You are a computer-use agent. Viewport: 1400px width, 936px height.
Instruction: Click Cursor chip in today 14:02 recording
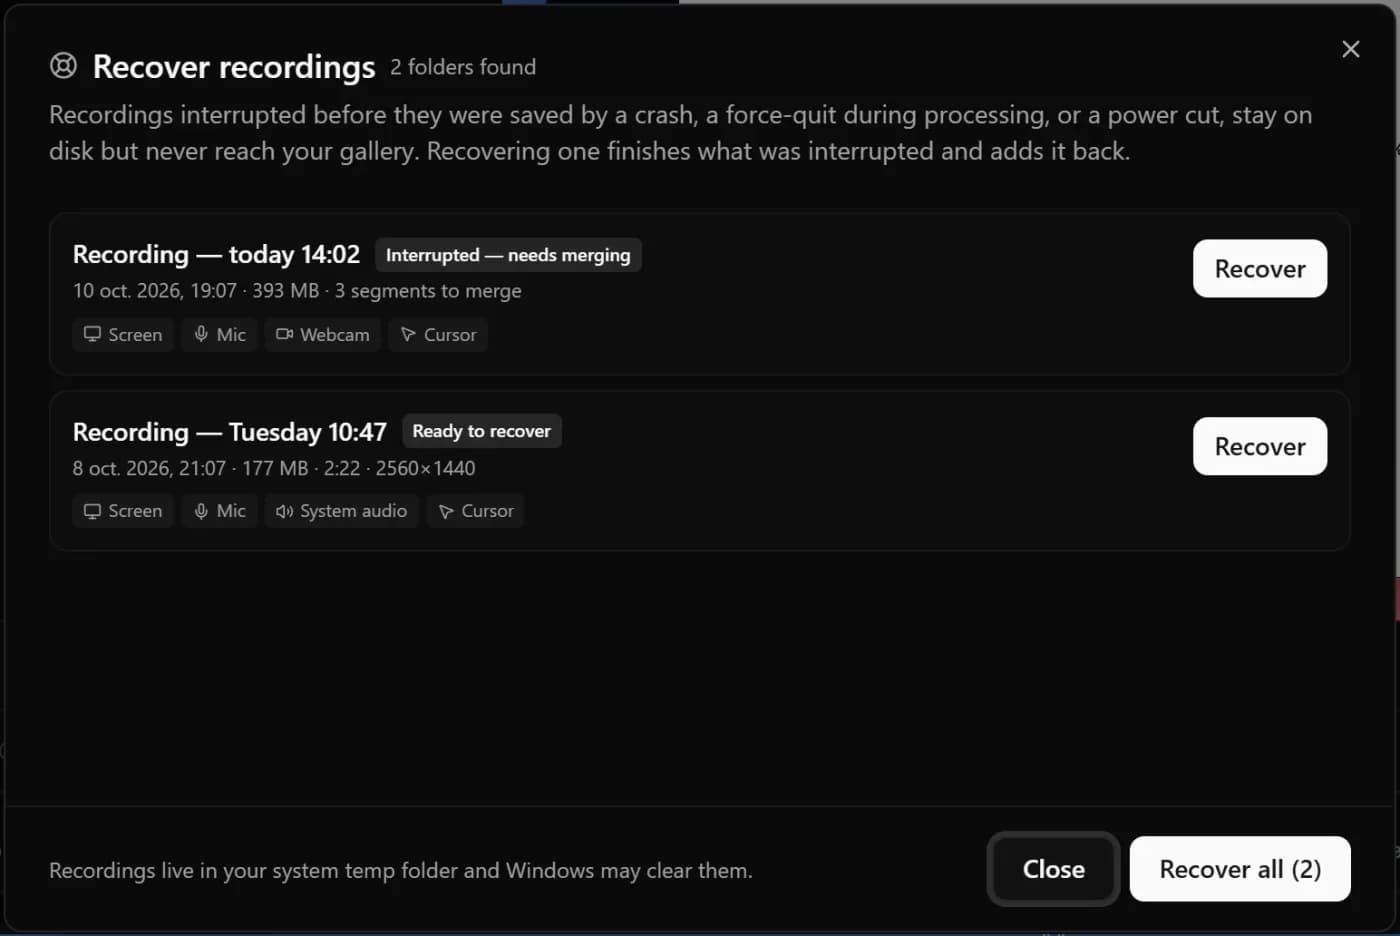pos(438,335)
